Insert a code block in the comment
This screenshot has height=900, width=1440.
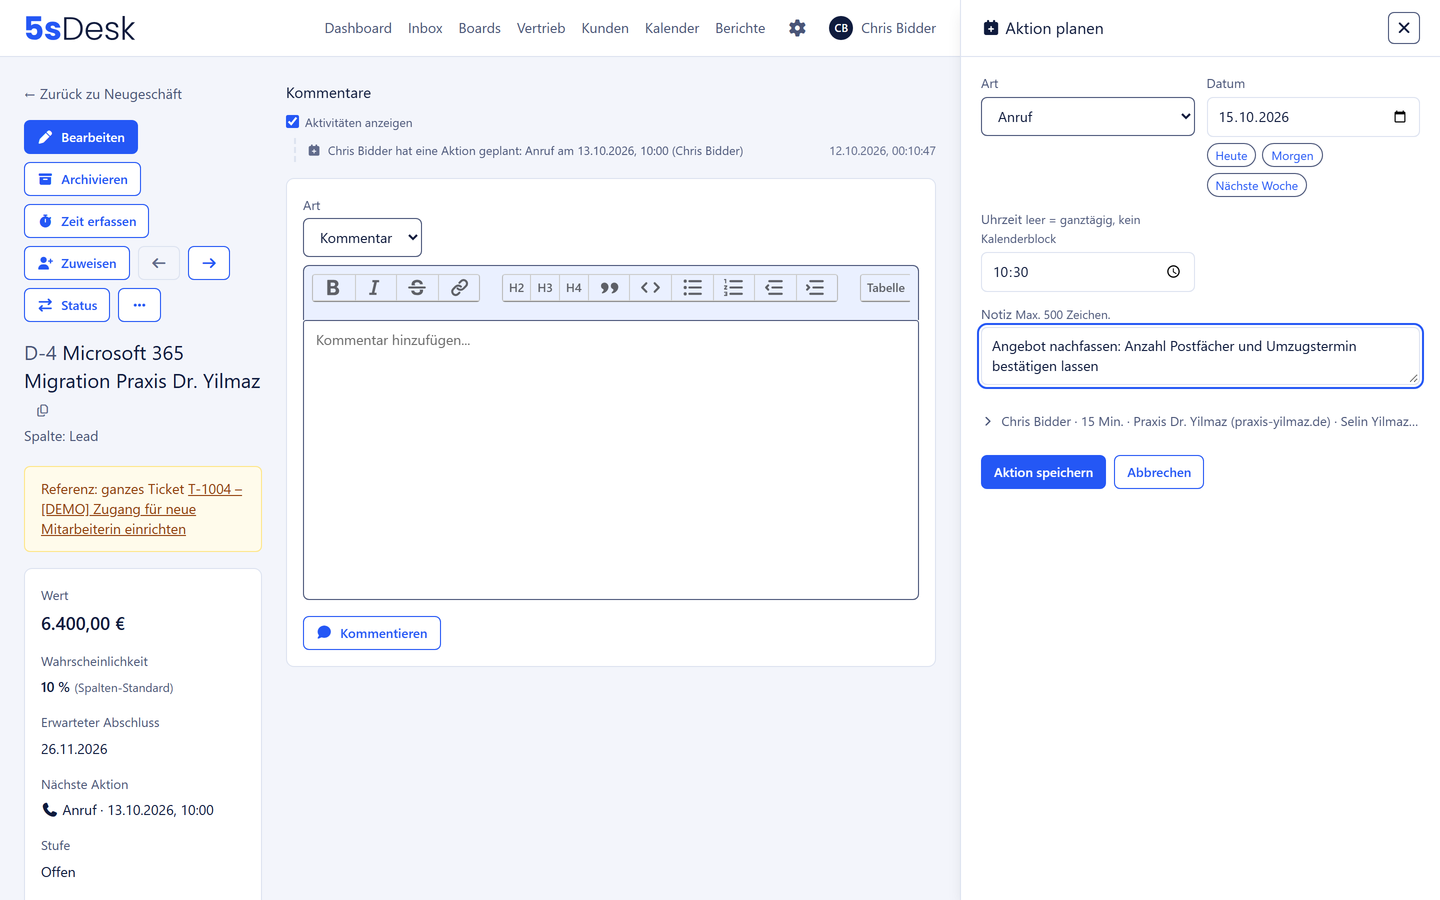(x=650, y=288)
